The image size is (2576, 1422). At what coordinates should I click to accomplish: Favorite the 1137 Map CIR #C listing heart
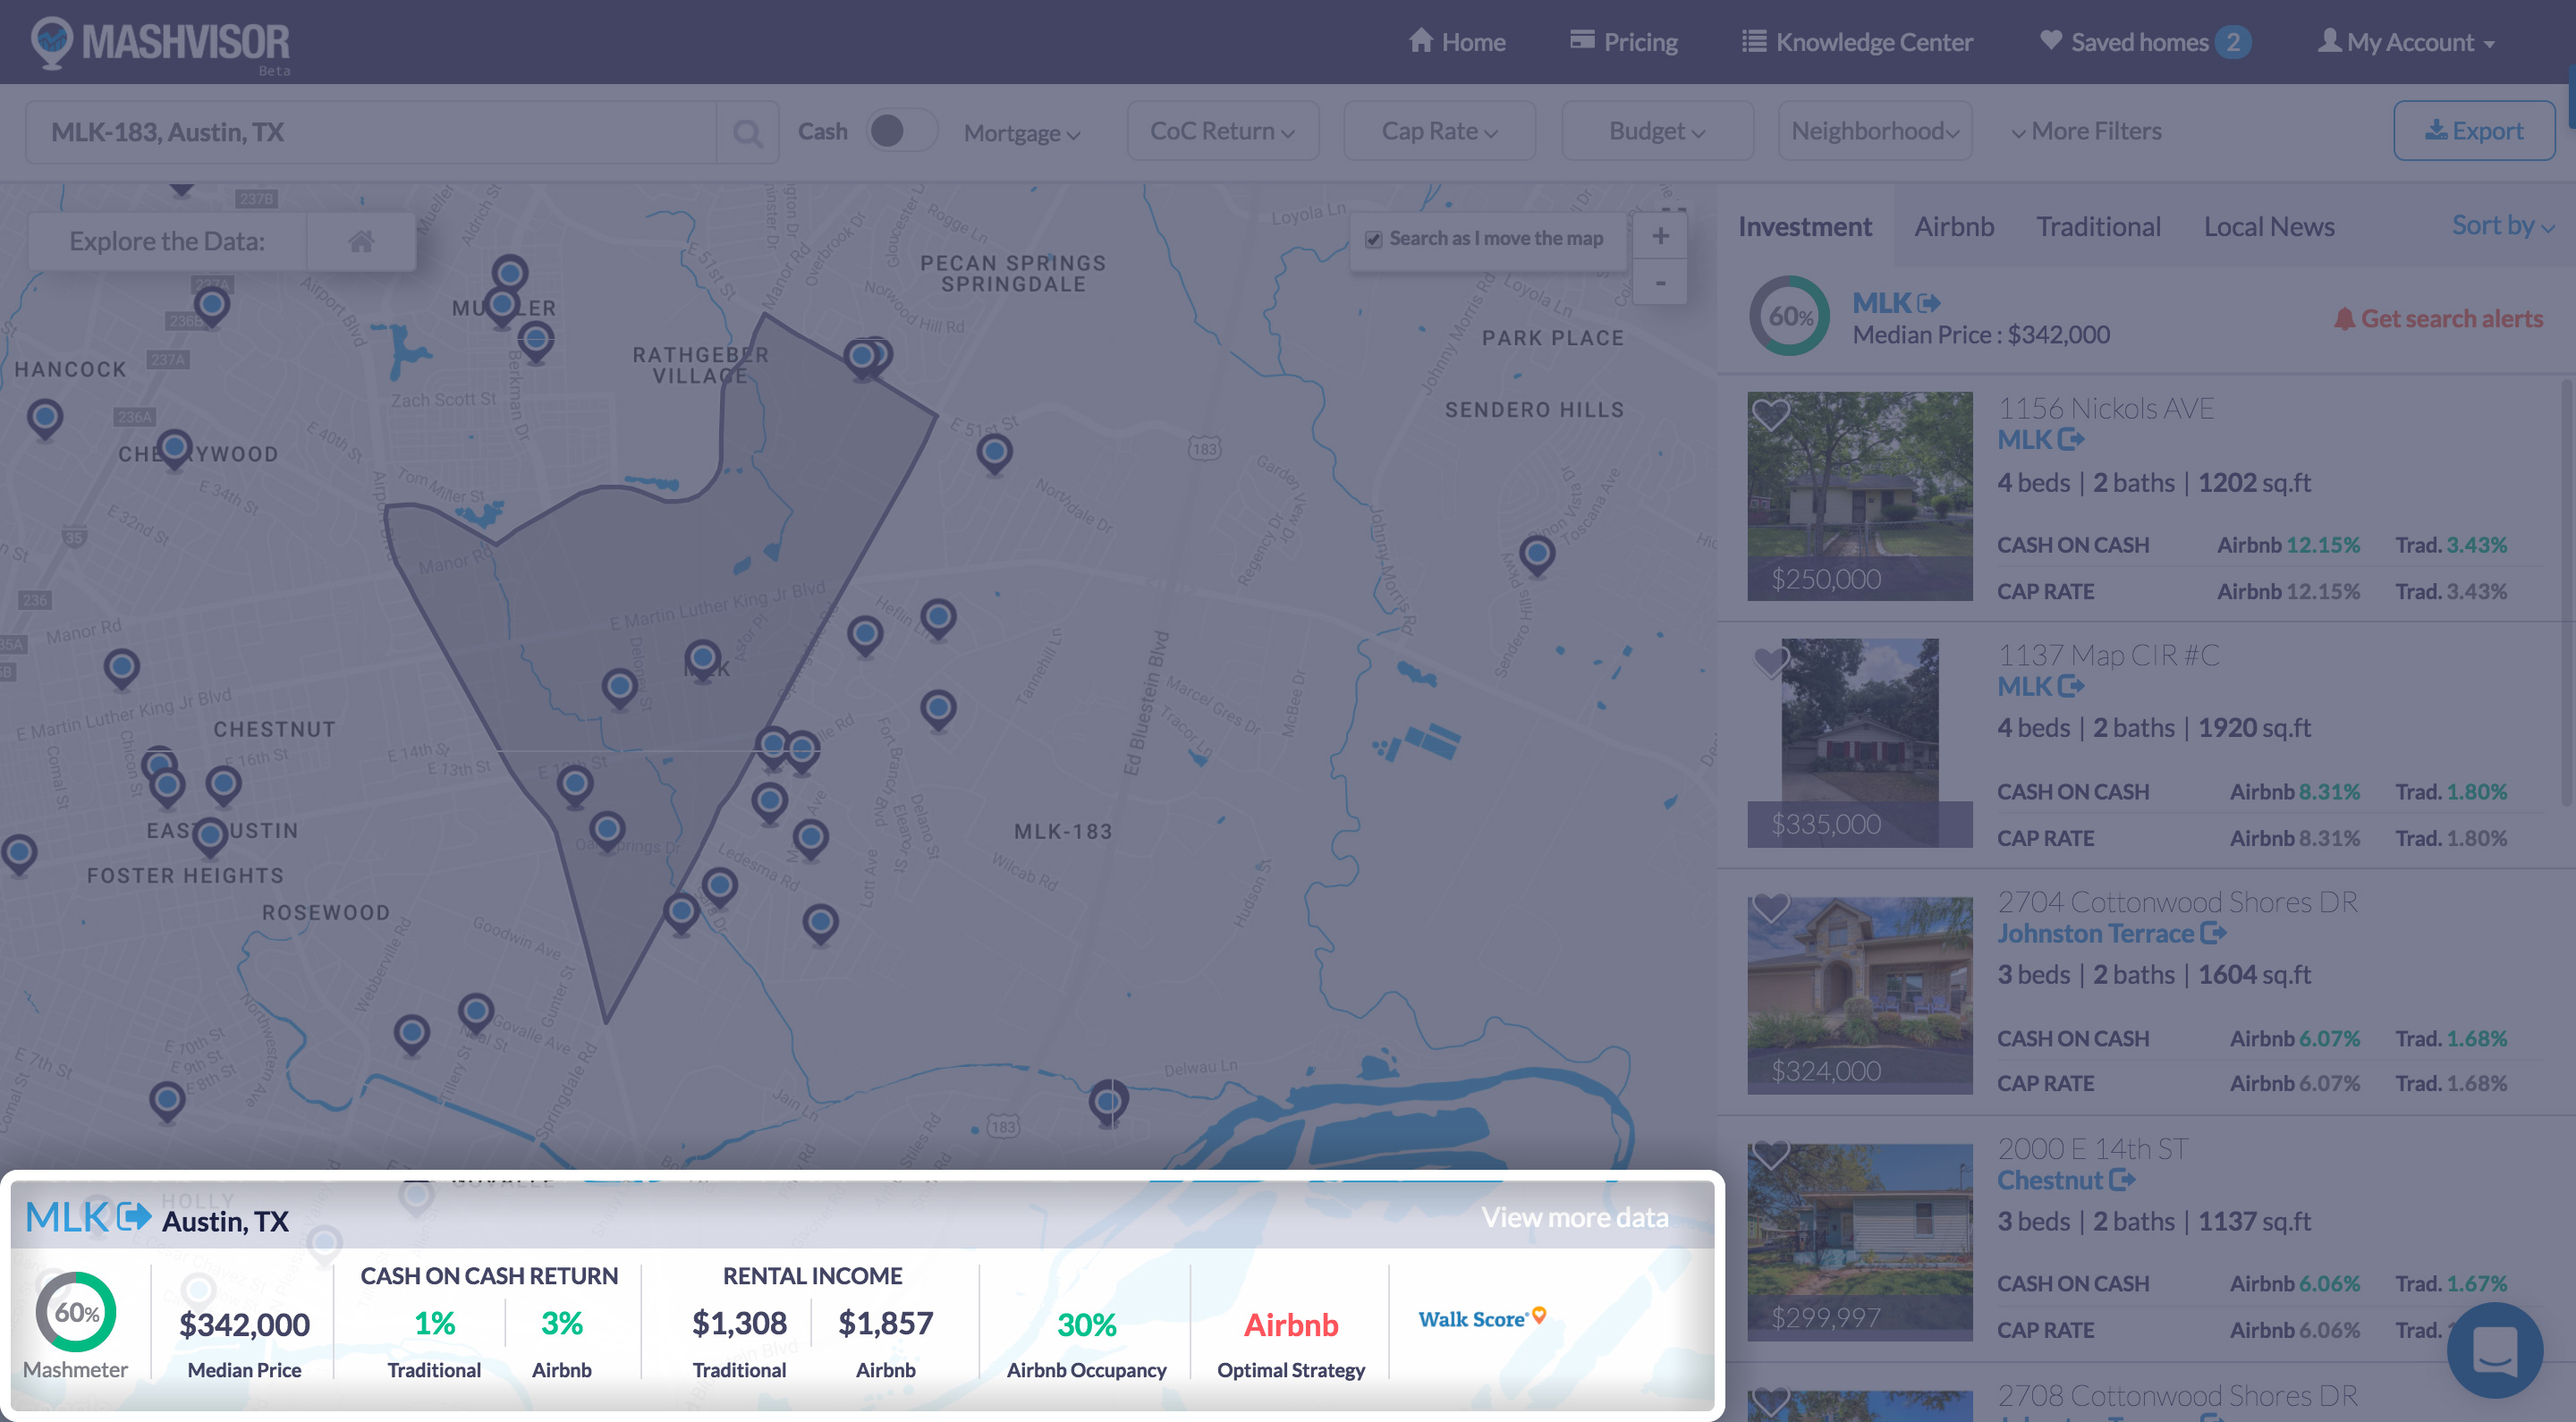click(x=1771, y=661)
